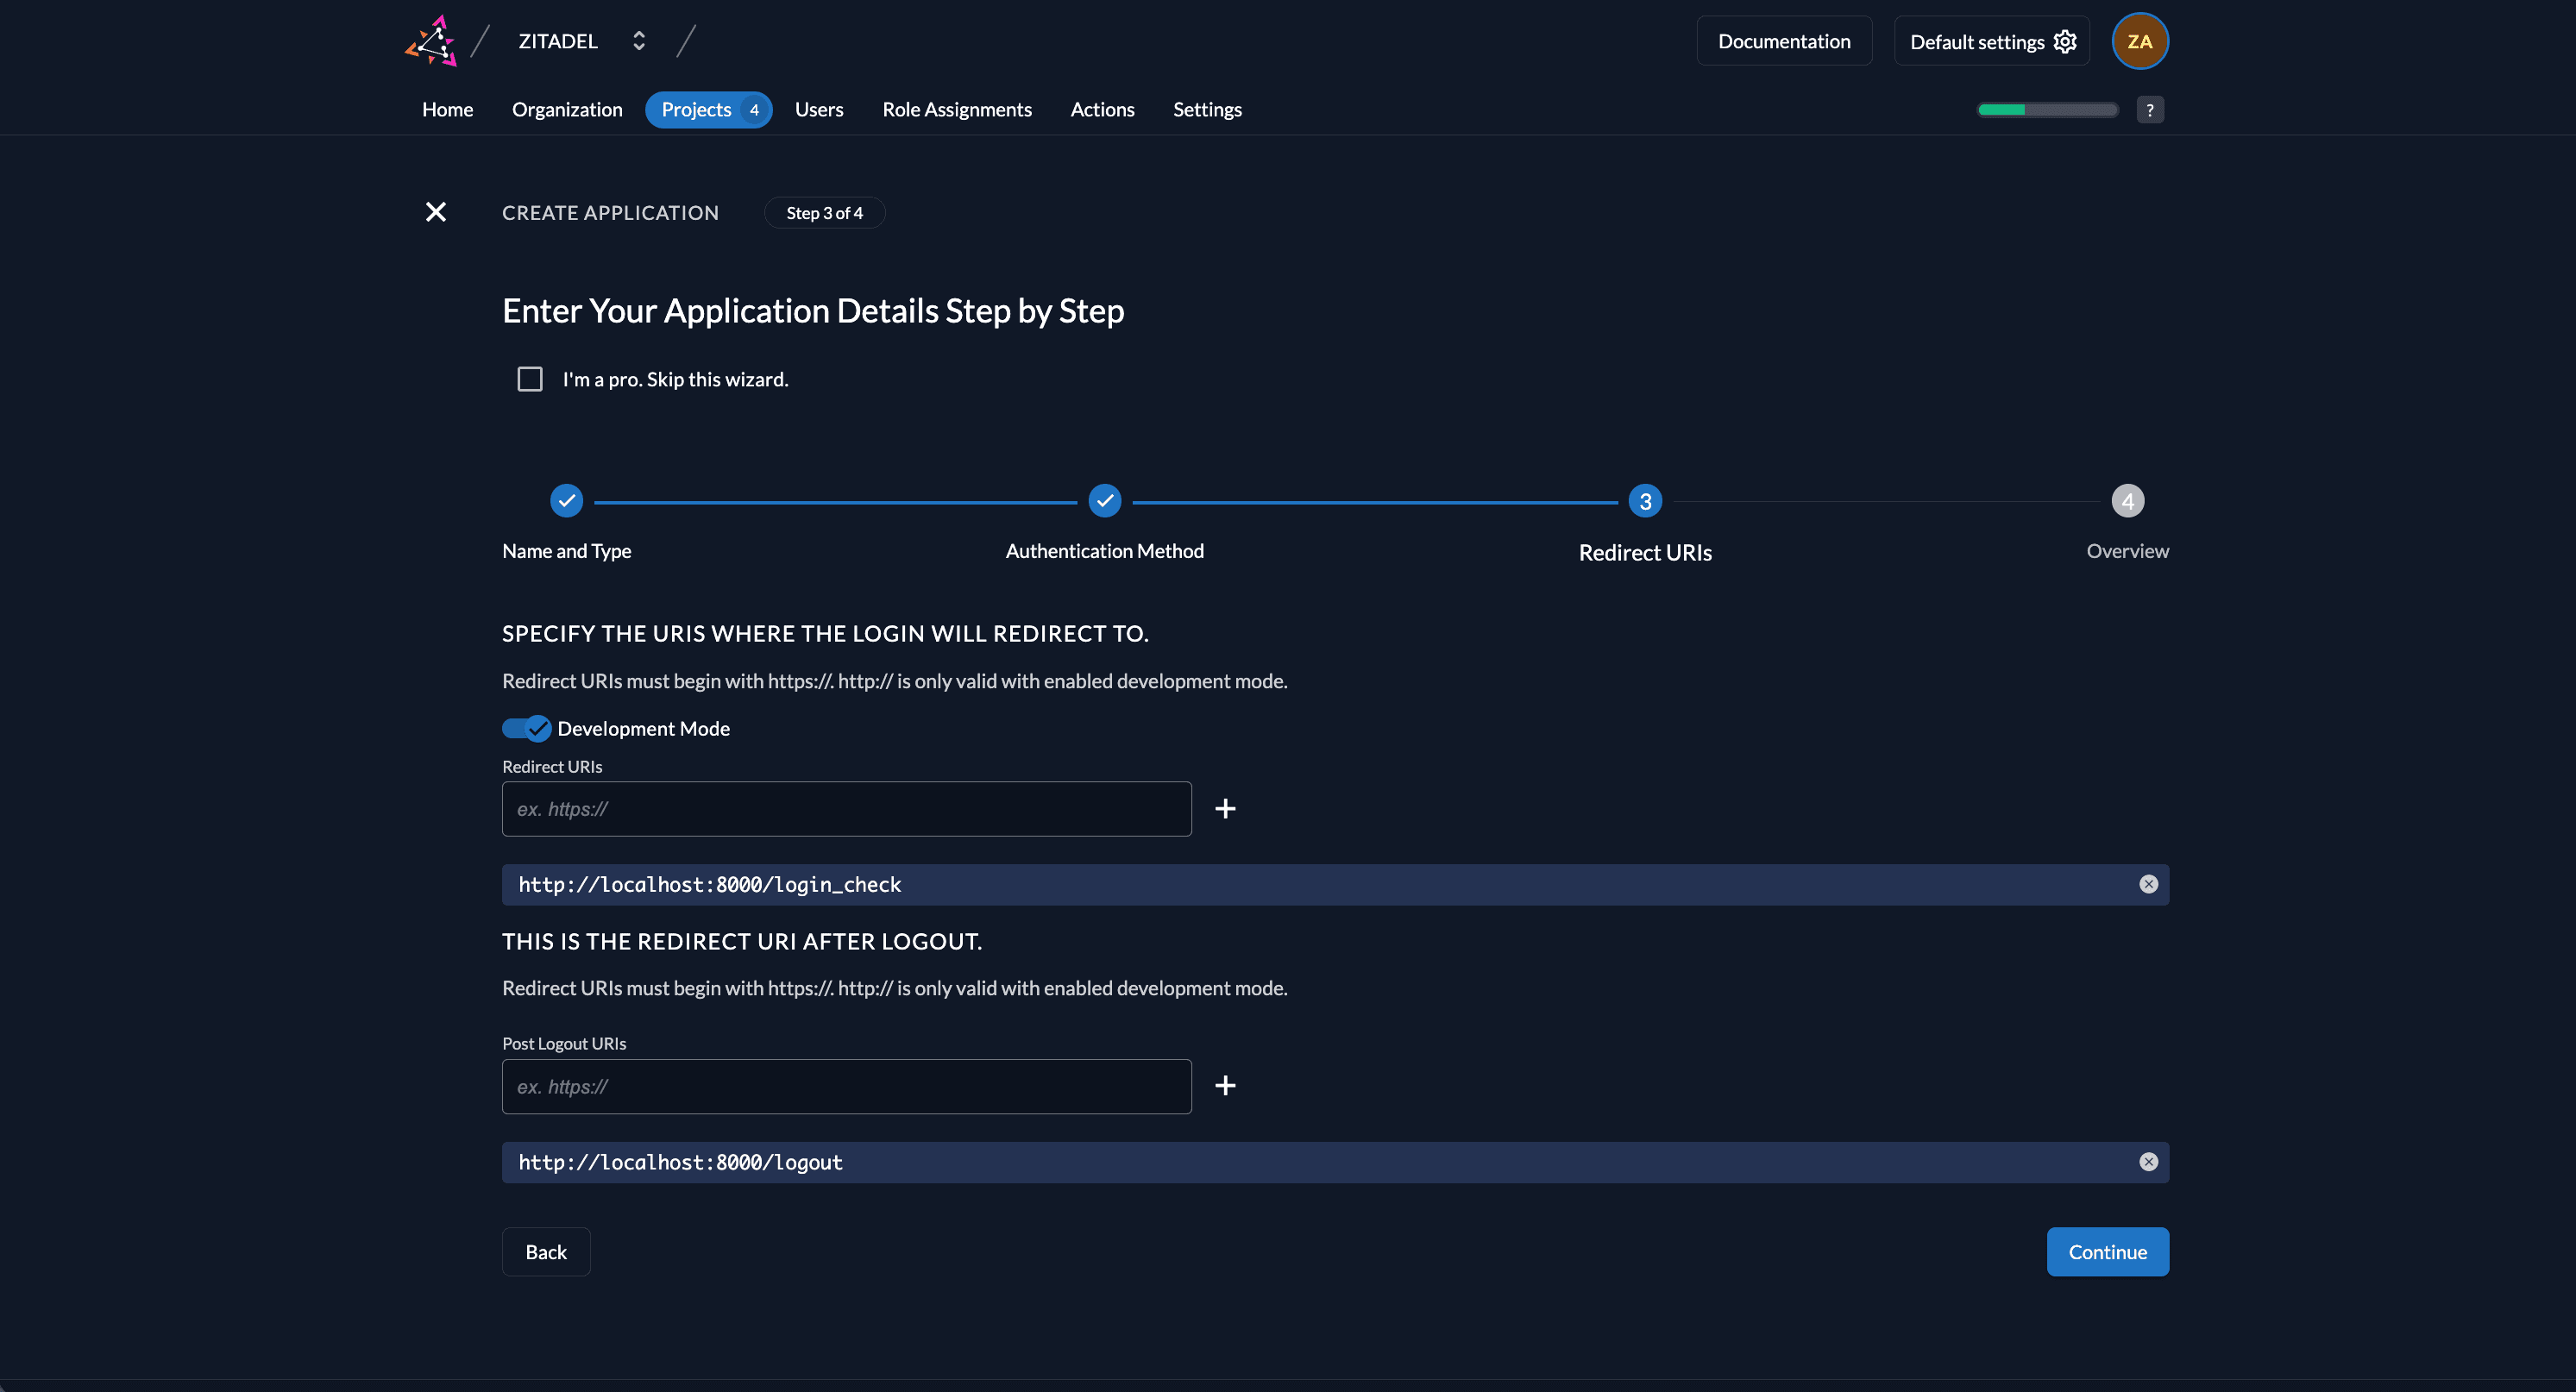Add a new Post Logout URI with the plus icon
2576x1392 pixels.
click(1225, 1085)
